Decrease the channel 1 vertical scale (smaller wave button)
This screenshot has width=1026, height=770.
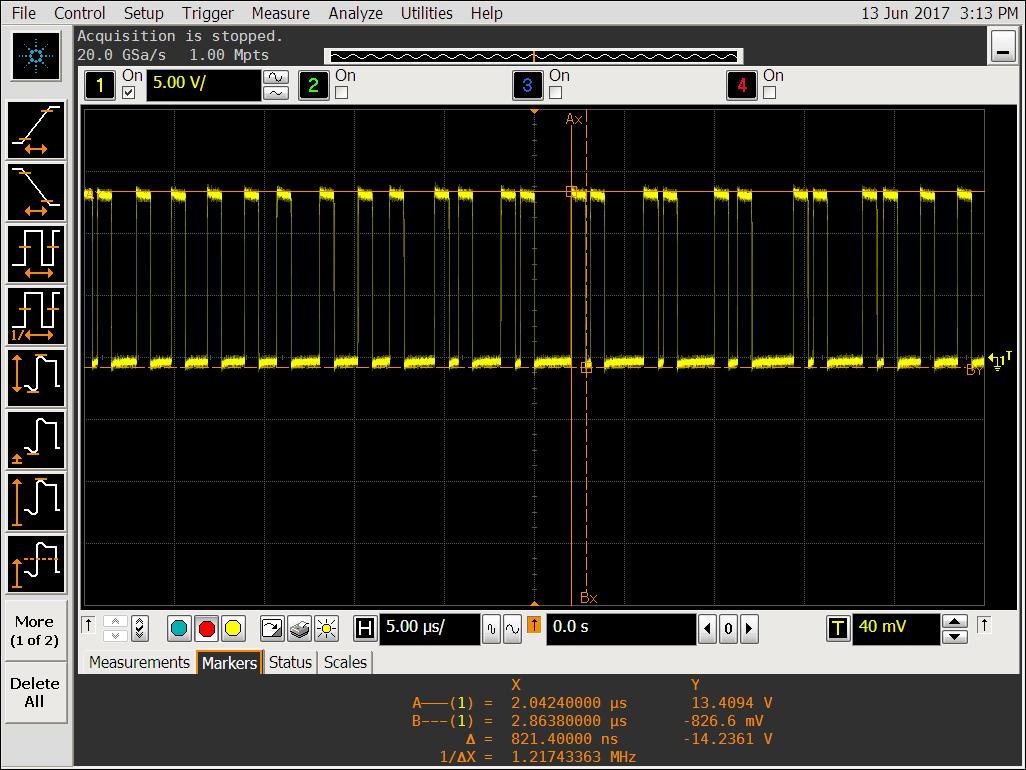point(276,93)
